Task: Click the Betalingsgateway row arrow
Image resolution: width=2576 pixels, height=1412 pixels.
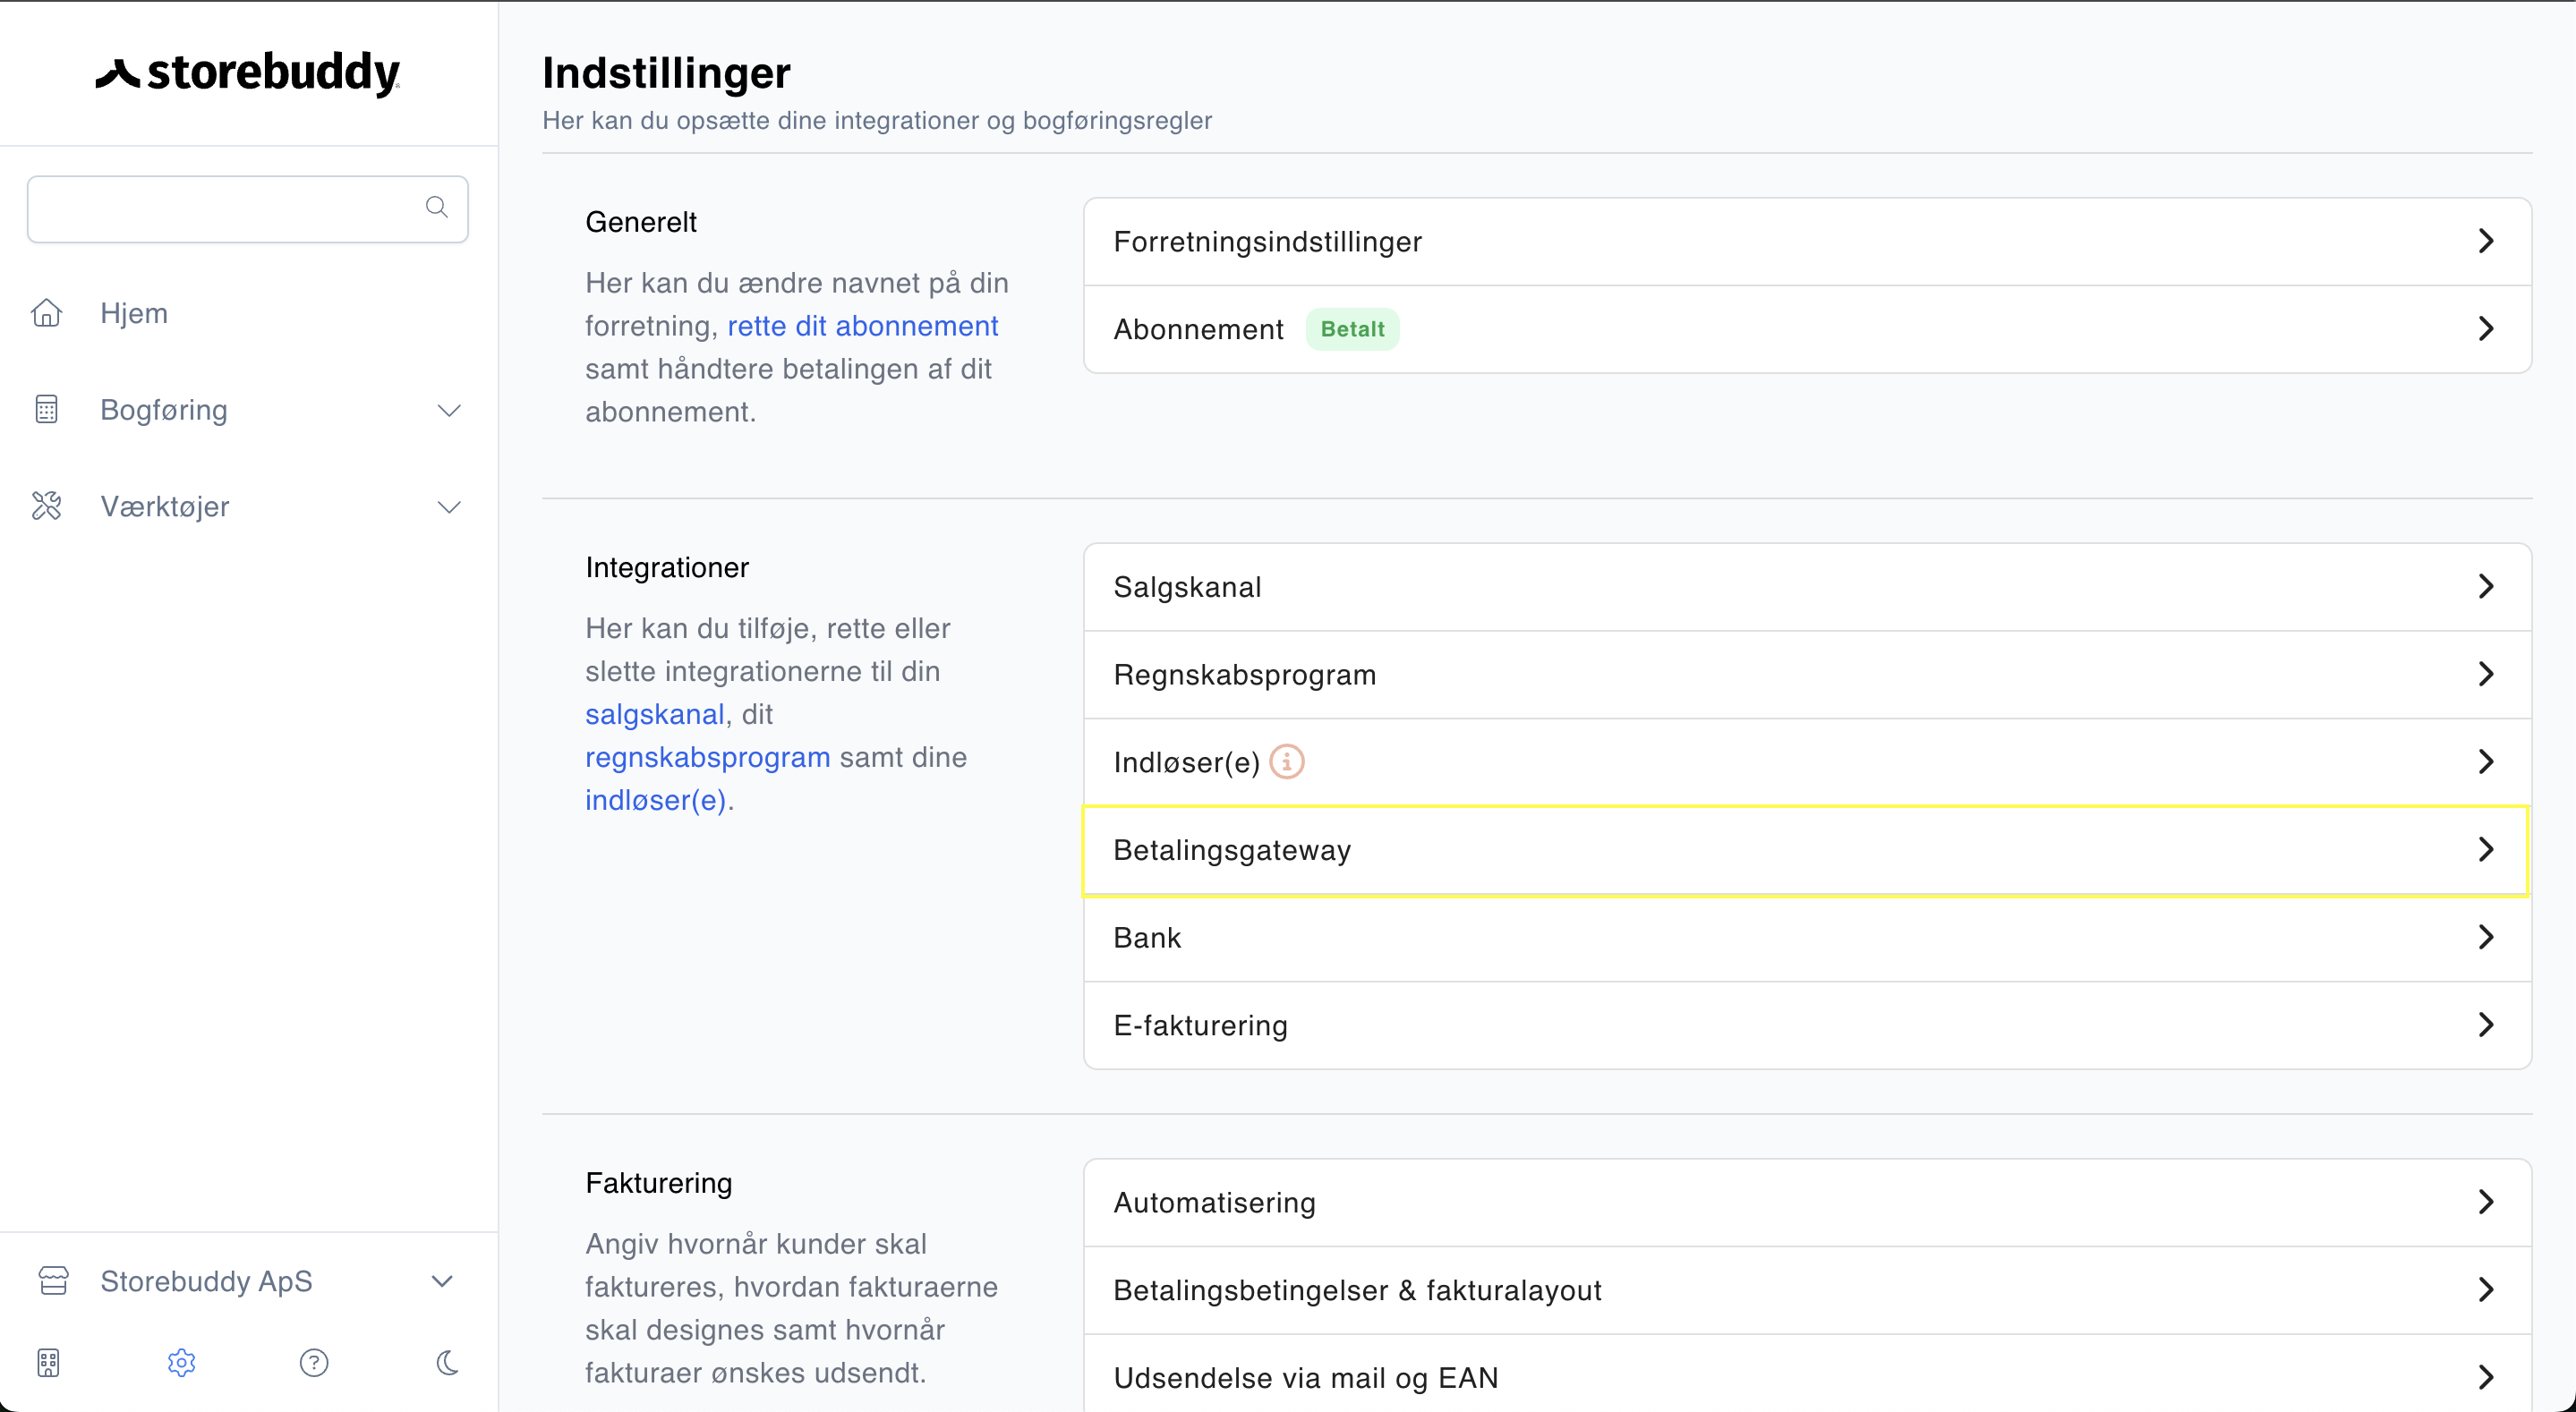Action: pyautogui.click(x=2486, y=850)
